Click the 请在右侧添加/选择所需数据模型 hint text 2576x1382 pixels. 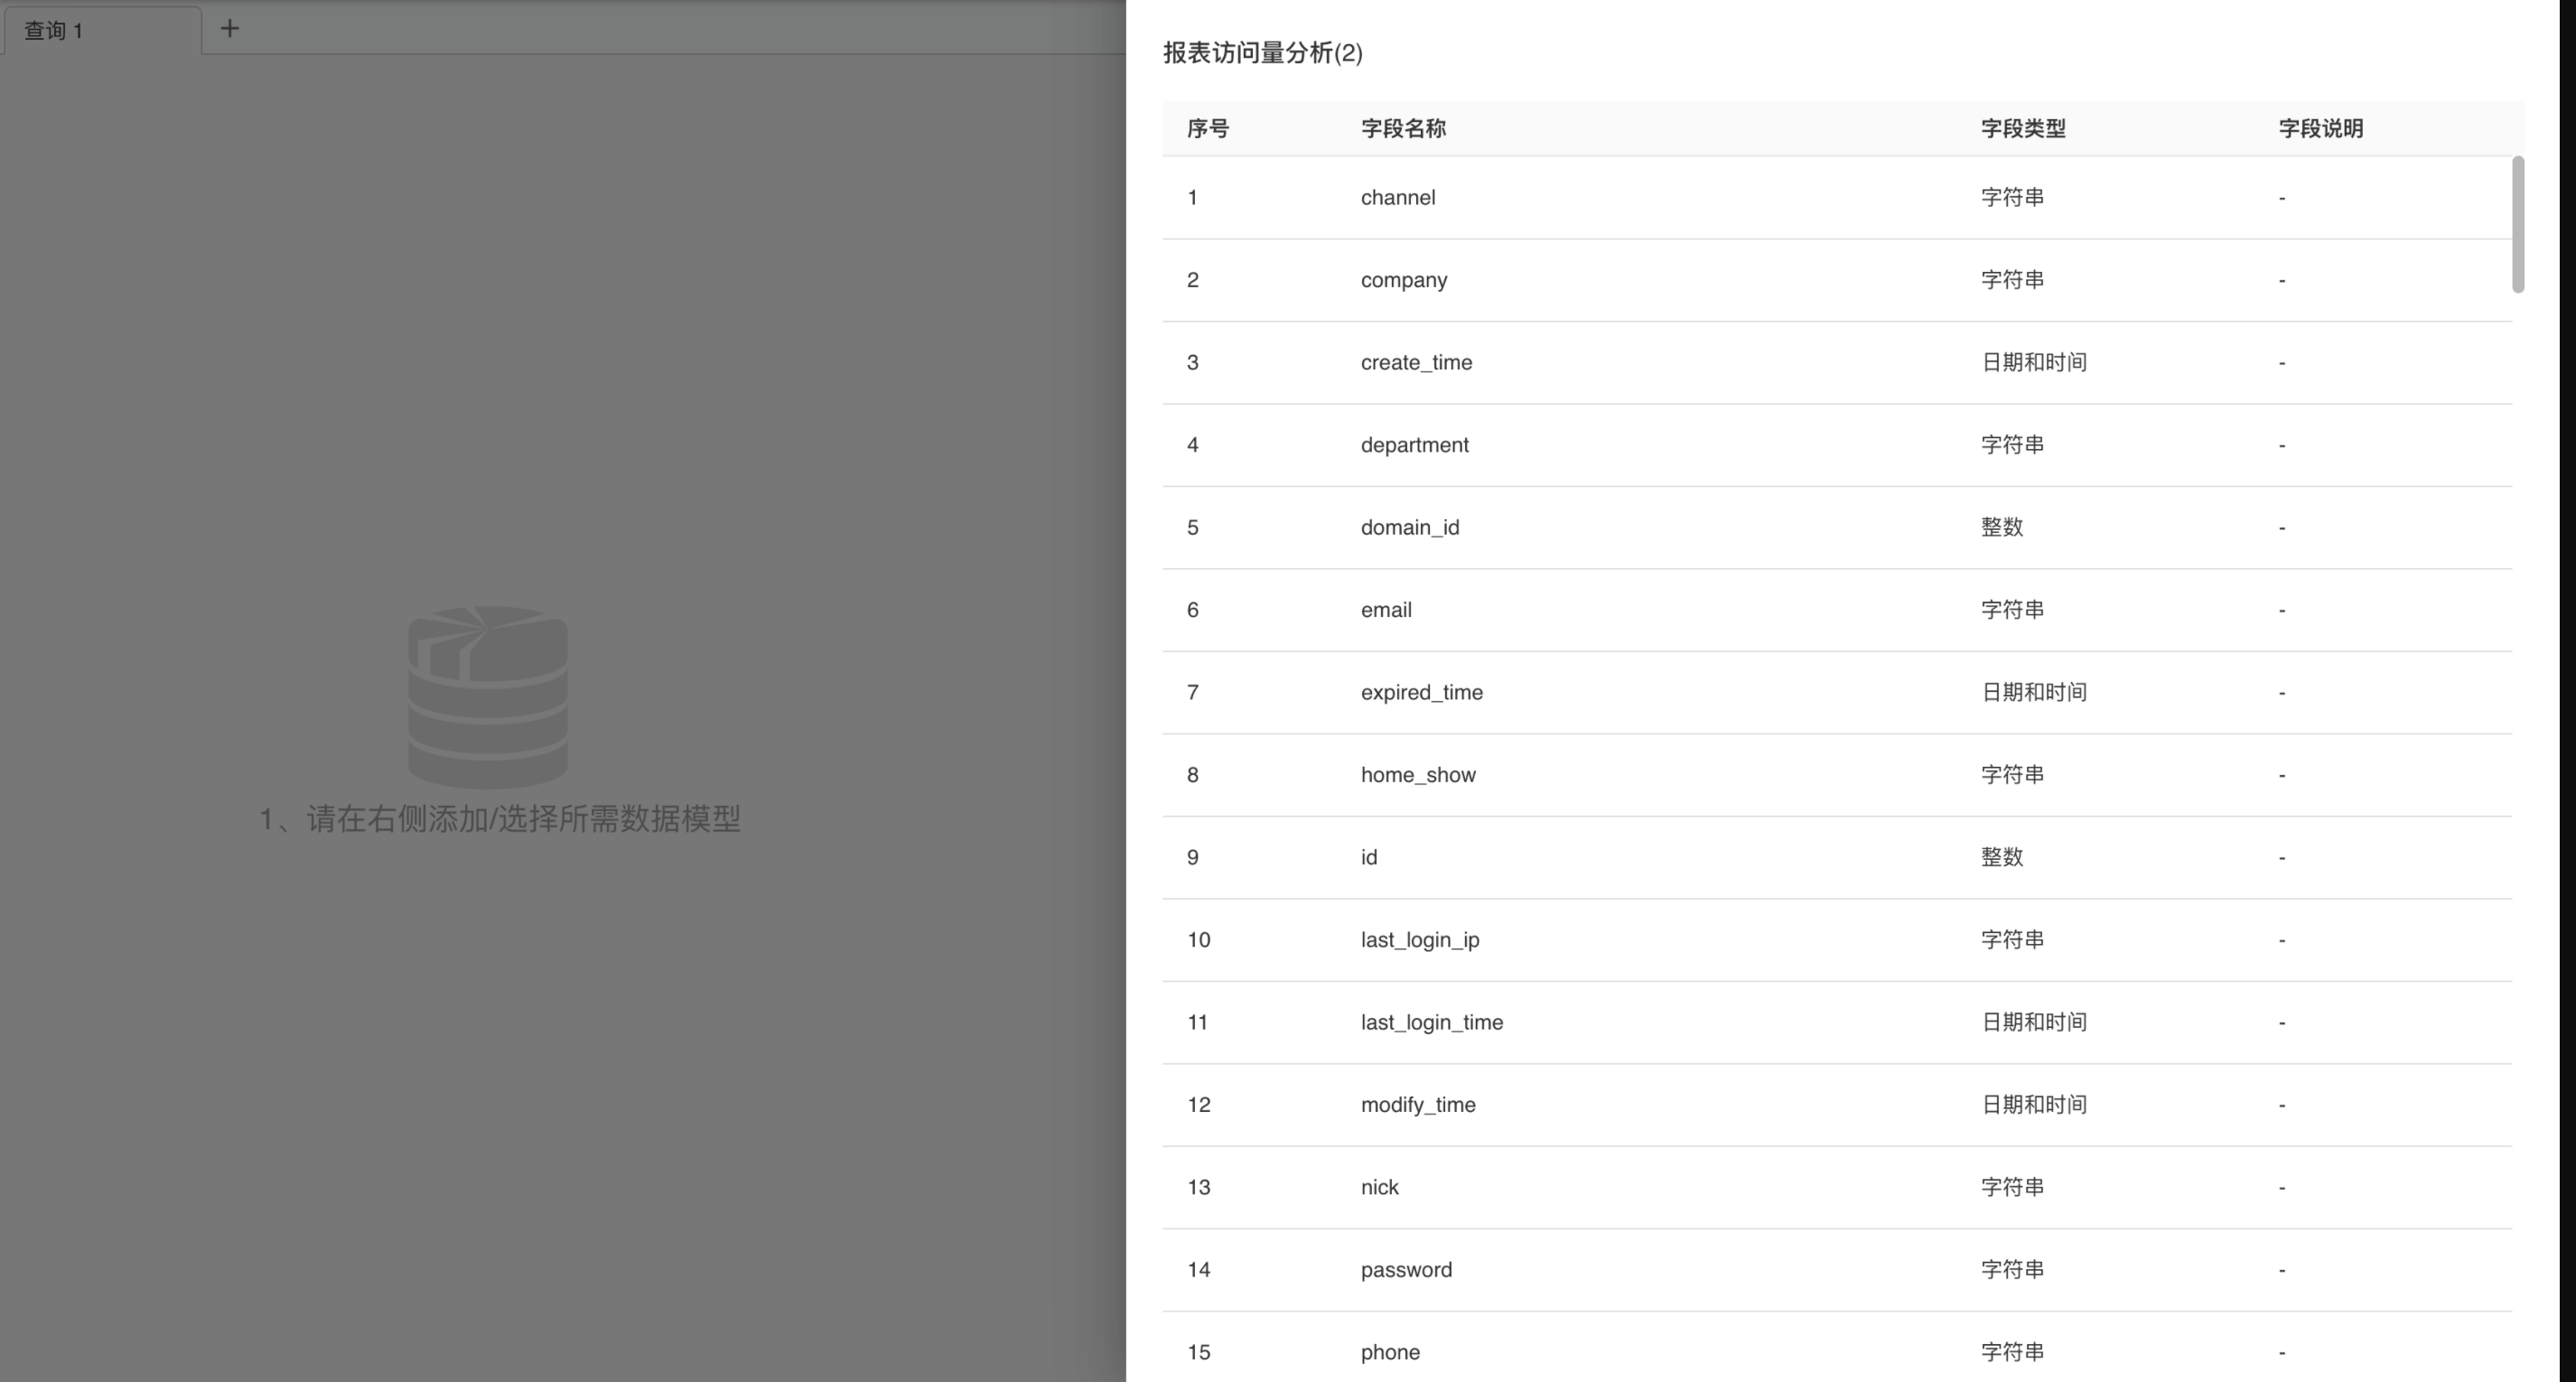(500, 819)
